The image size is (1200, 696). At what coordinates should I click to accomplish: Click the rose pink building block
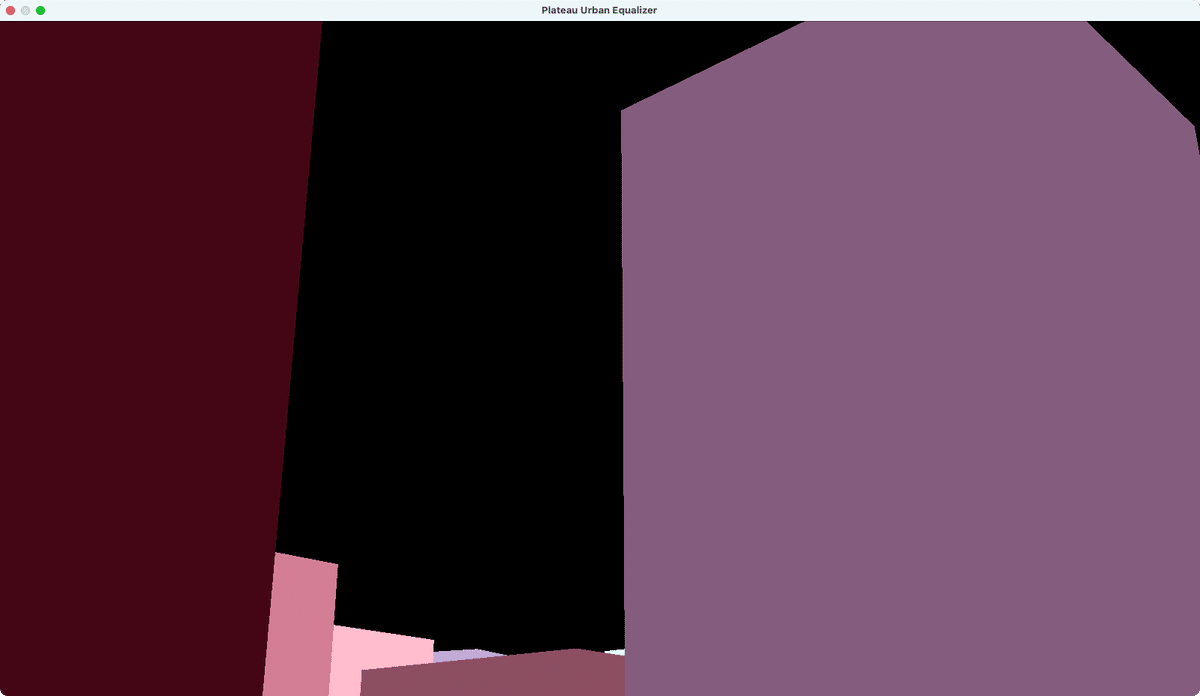pyautogui.click(x=302, y=625)
